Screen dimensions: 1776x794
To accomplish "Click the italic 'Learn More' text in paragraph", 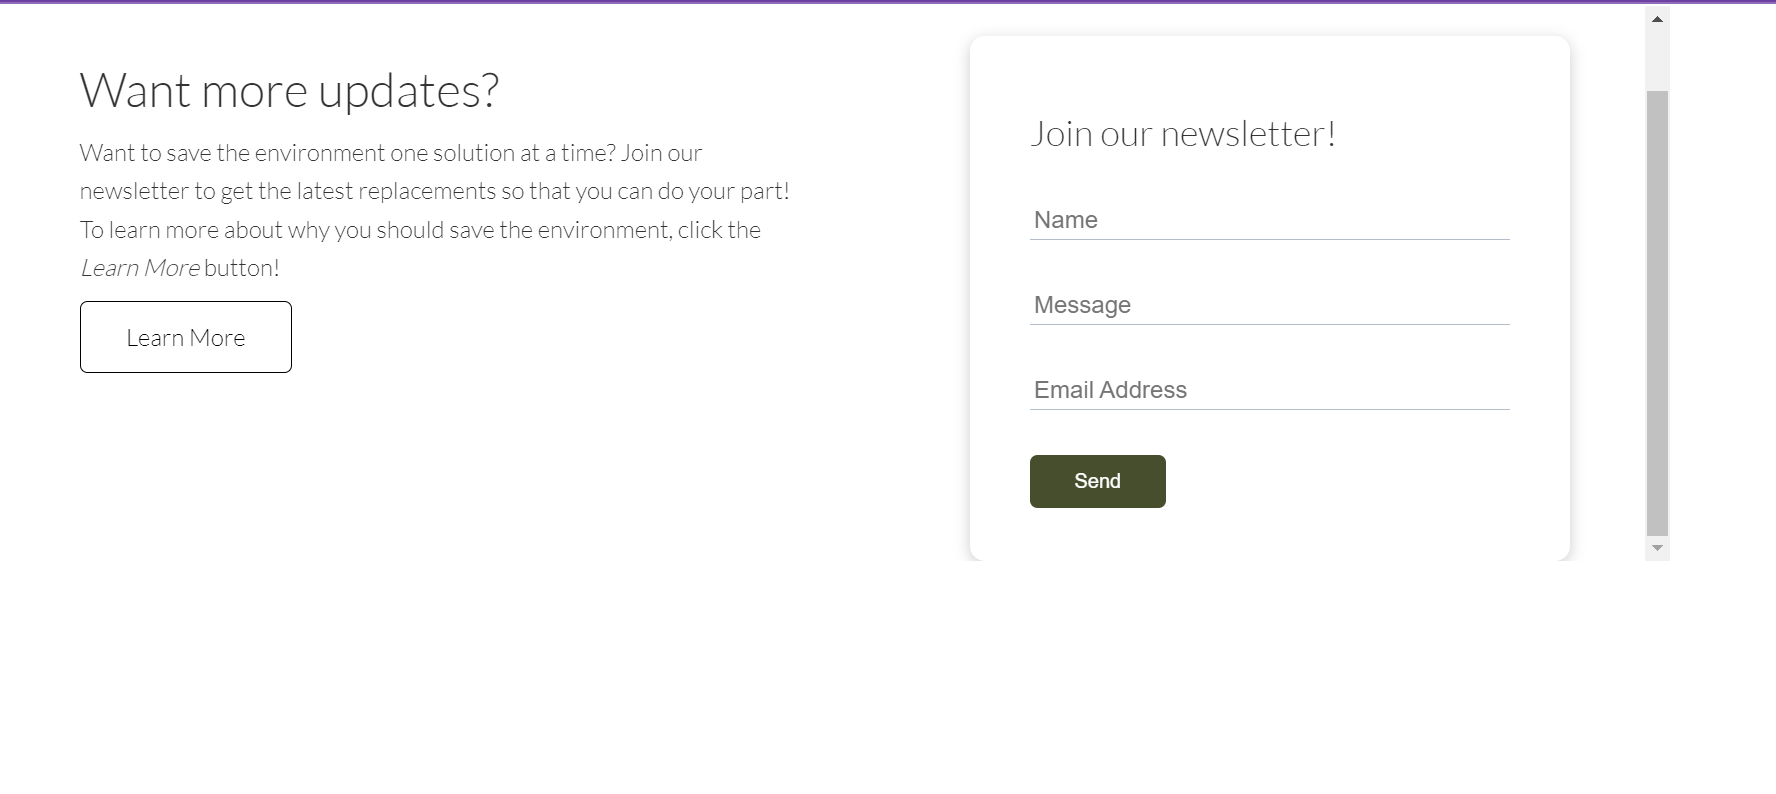I will 140,268.
